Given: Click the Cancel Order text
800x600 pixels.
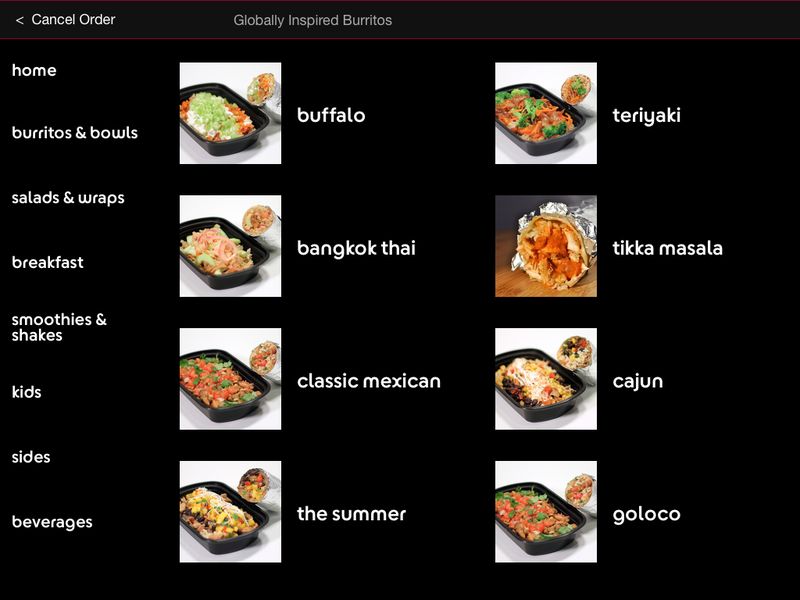Looking at the screenshot, I should 73,19.
